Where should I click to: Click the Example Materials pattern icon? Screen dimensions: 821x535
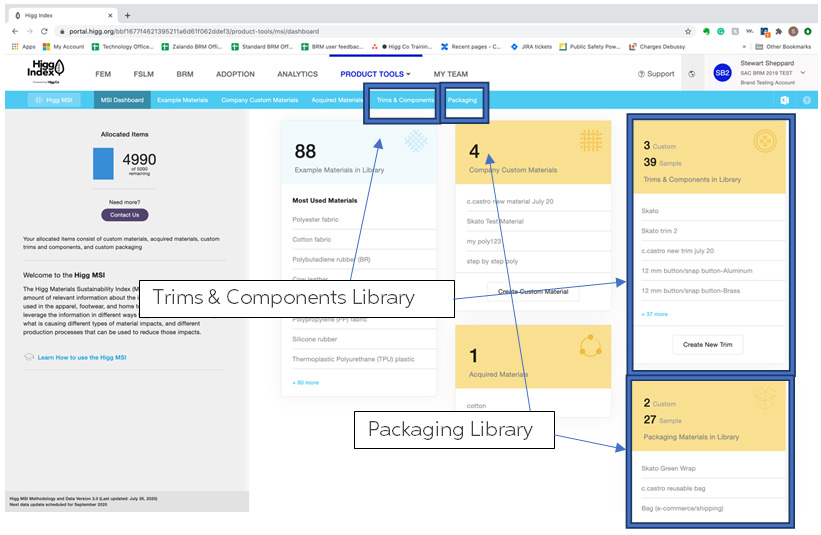point(416,141)
